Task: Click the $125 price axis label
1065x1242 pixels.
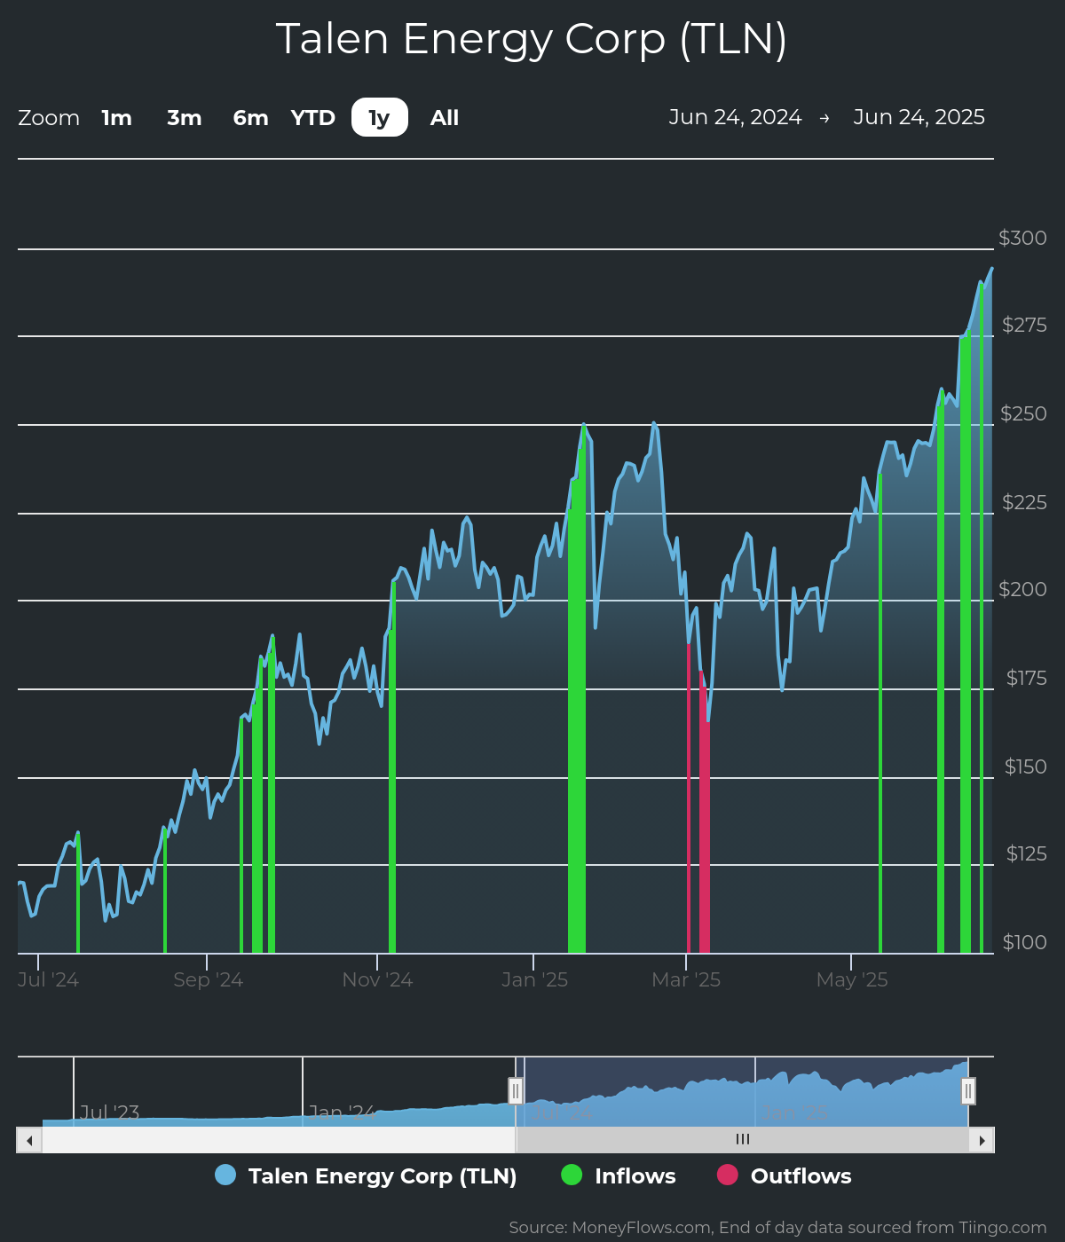Action: [x=1026, y=853]
